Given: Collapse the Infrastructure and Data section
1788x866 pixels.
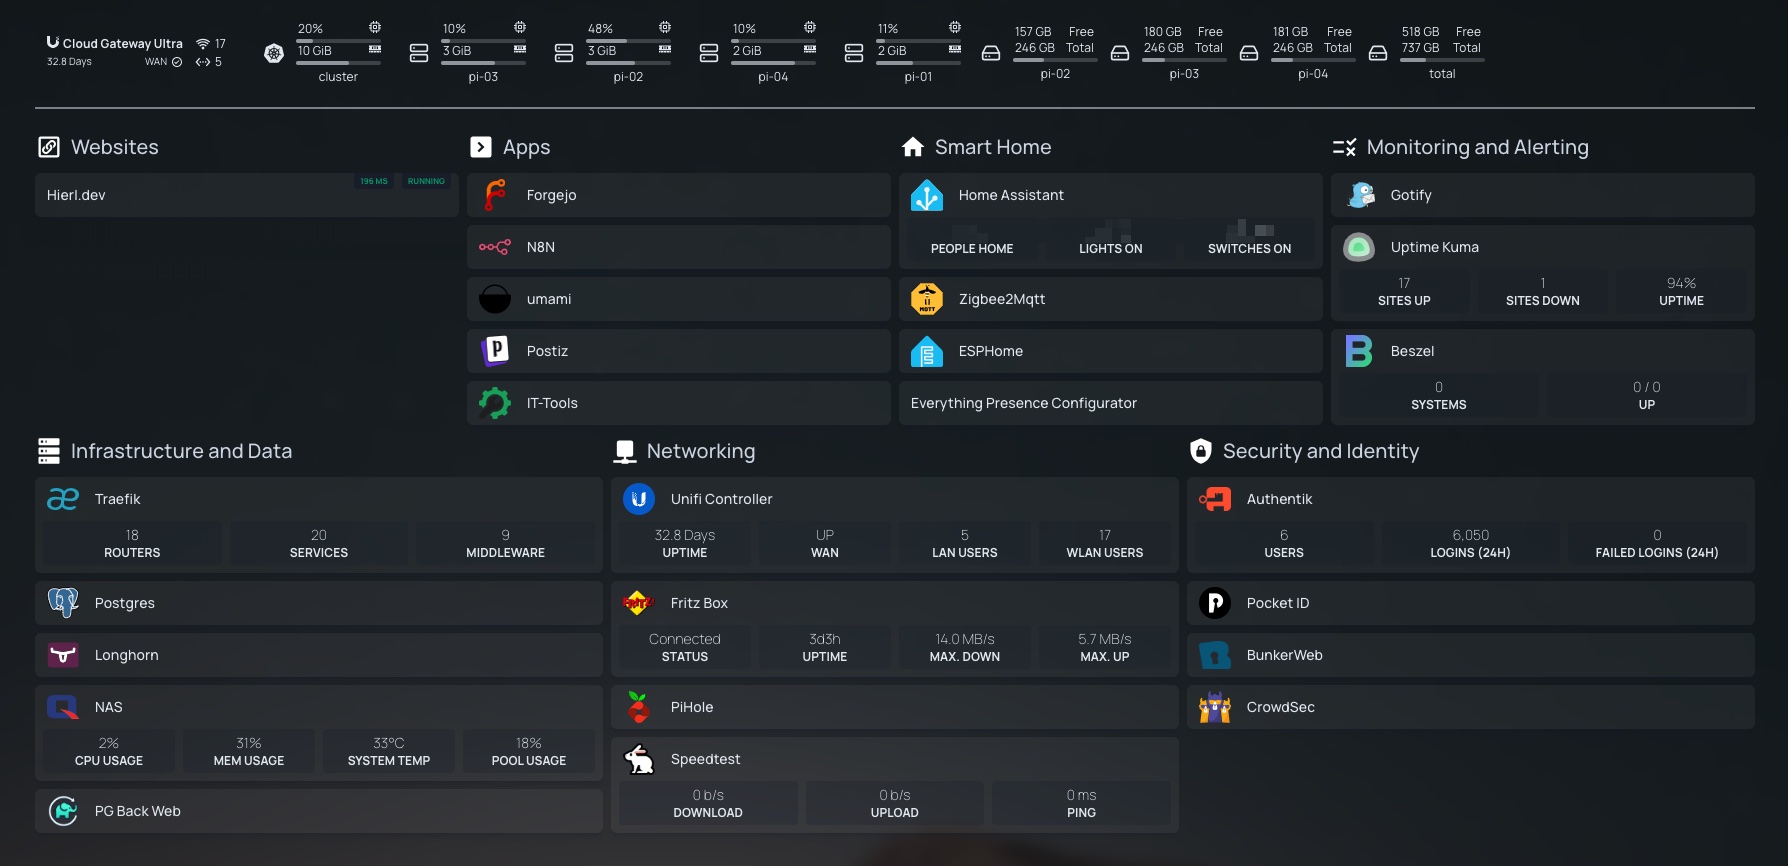Looking at the screenshot, I should click(165, 451).
